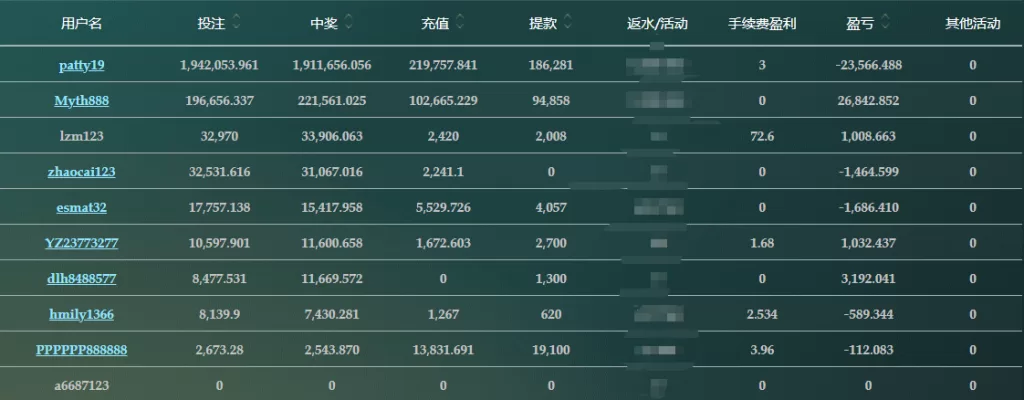This screenshot has width=1024, height=400.
Task: Click the zhaocai123 username link
Action: 81,172
